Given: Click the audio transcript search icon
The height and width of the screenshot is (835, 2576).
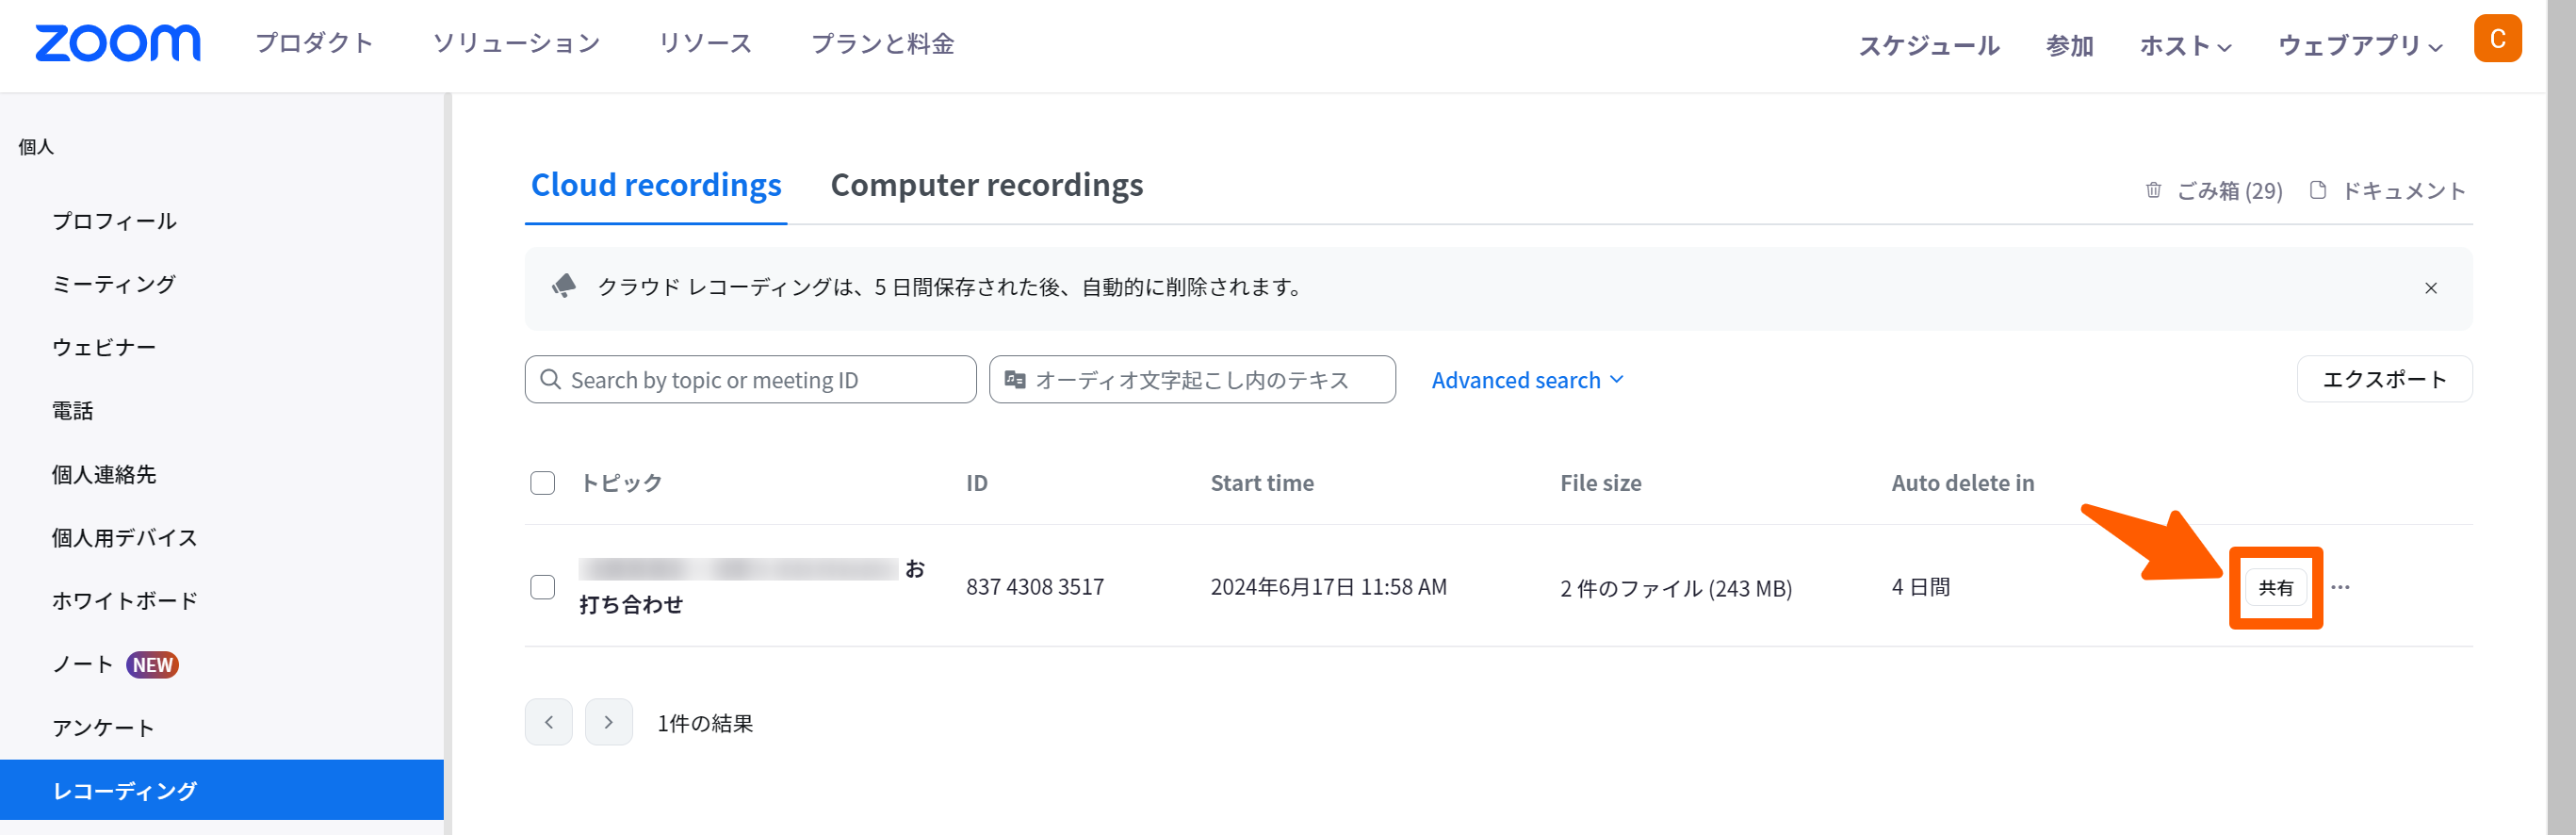Looking at the screenshot, I should click(x=1015, y=380).
